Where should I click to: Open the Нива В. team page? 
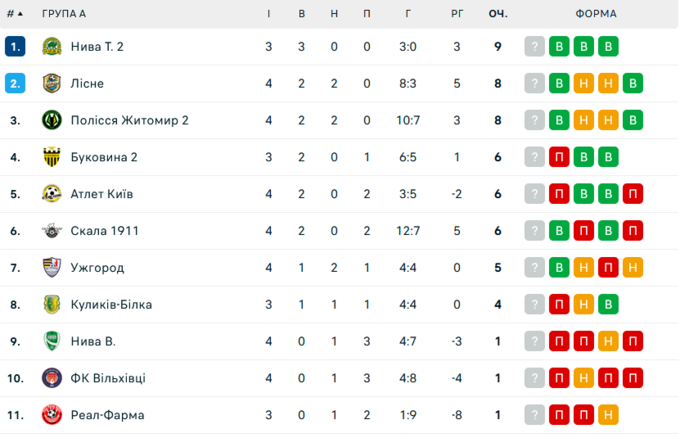[93, 341]
